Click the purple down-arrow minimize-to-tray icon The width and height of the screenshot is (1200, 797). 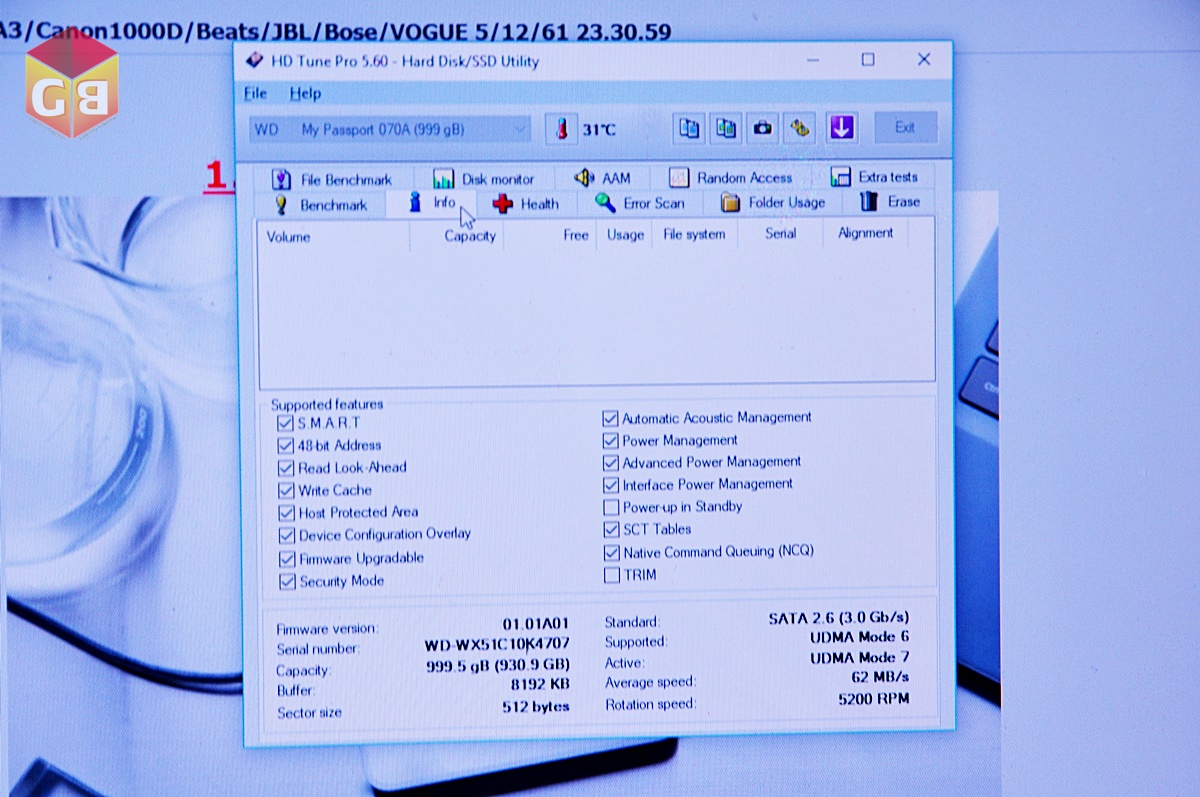pyautogui.click(x=842, y=127)
